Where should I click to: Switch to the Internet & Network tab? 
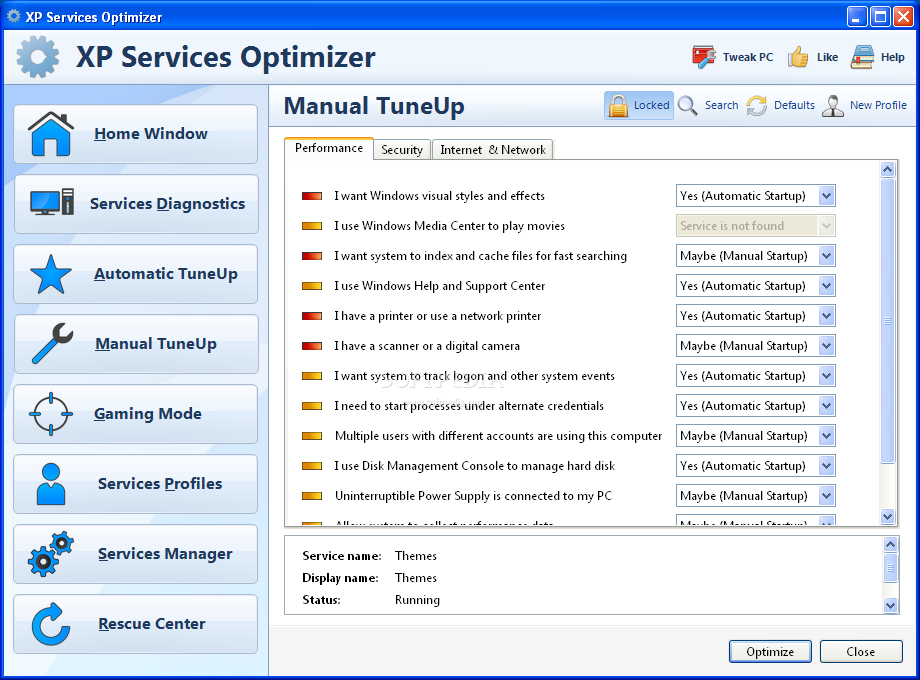(x=493, y=150)
